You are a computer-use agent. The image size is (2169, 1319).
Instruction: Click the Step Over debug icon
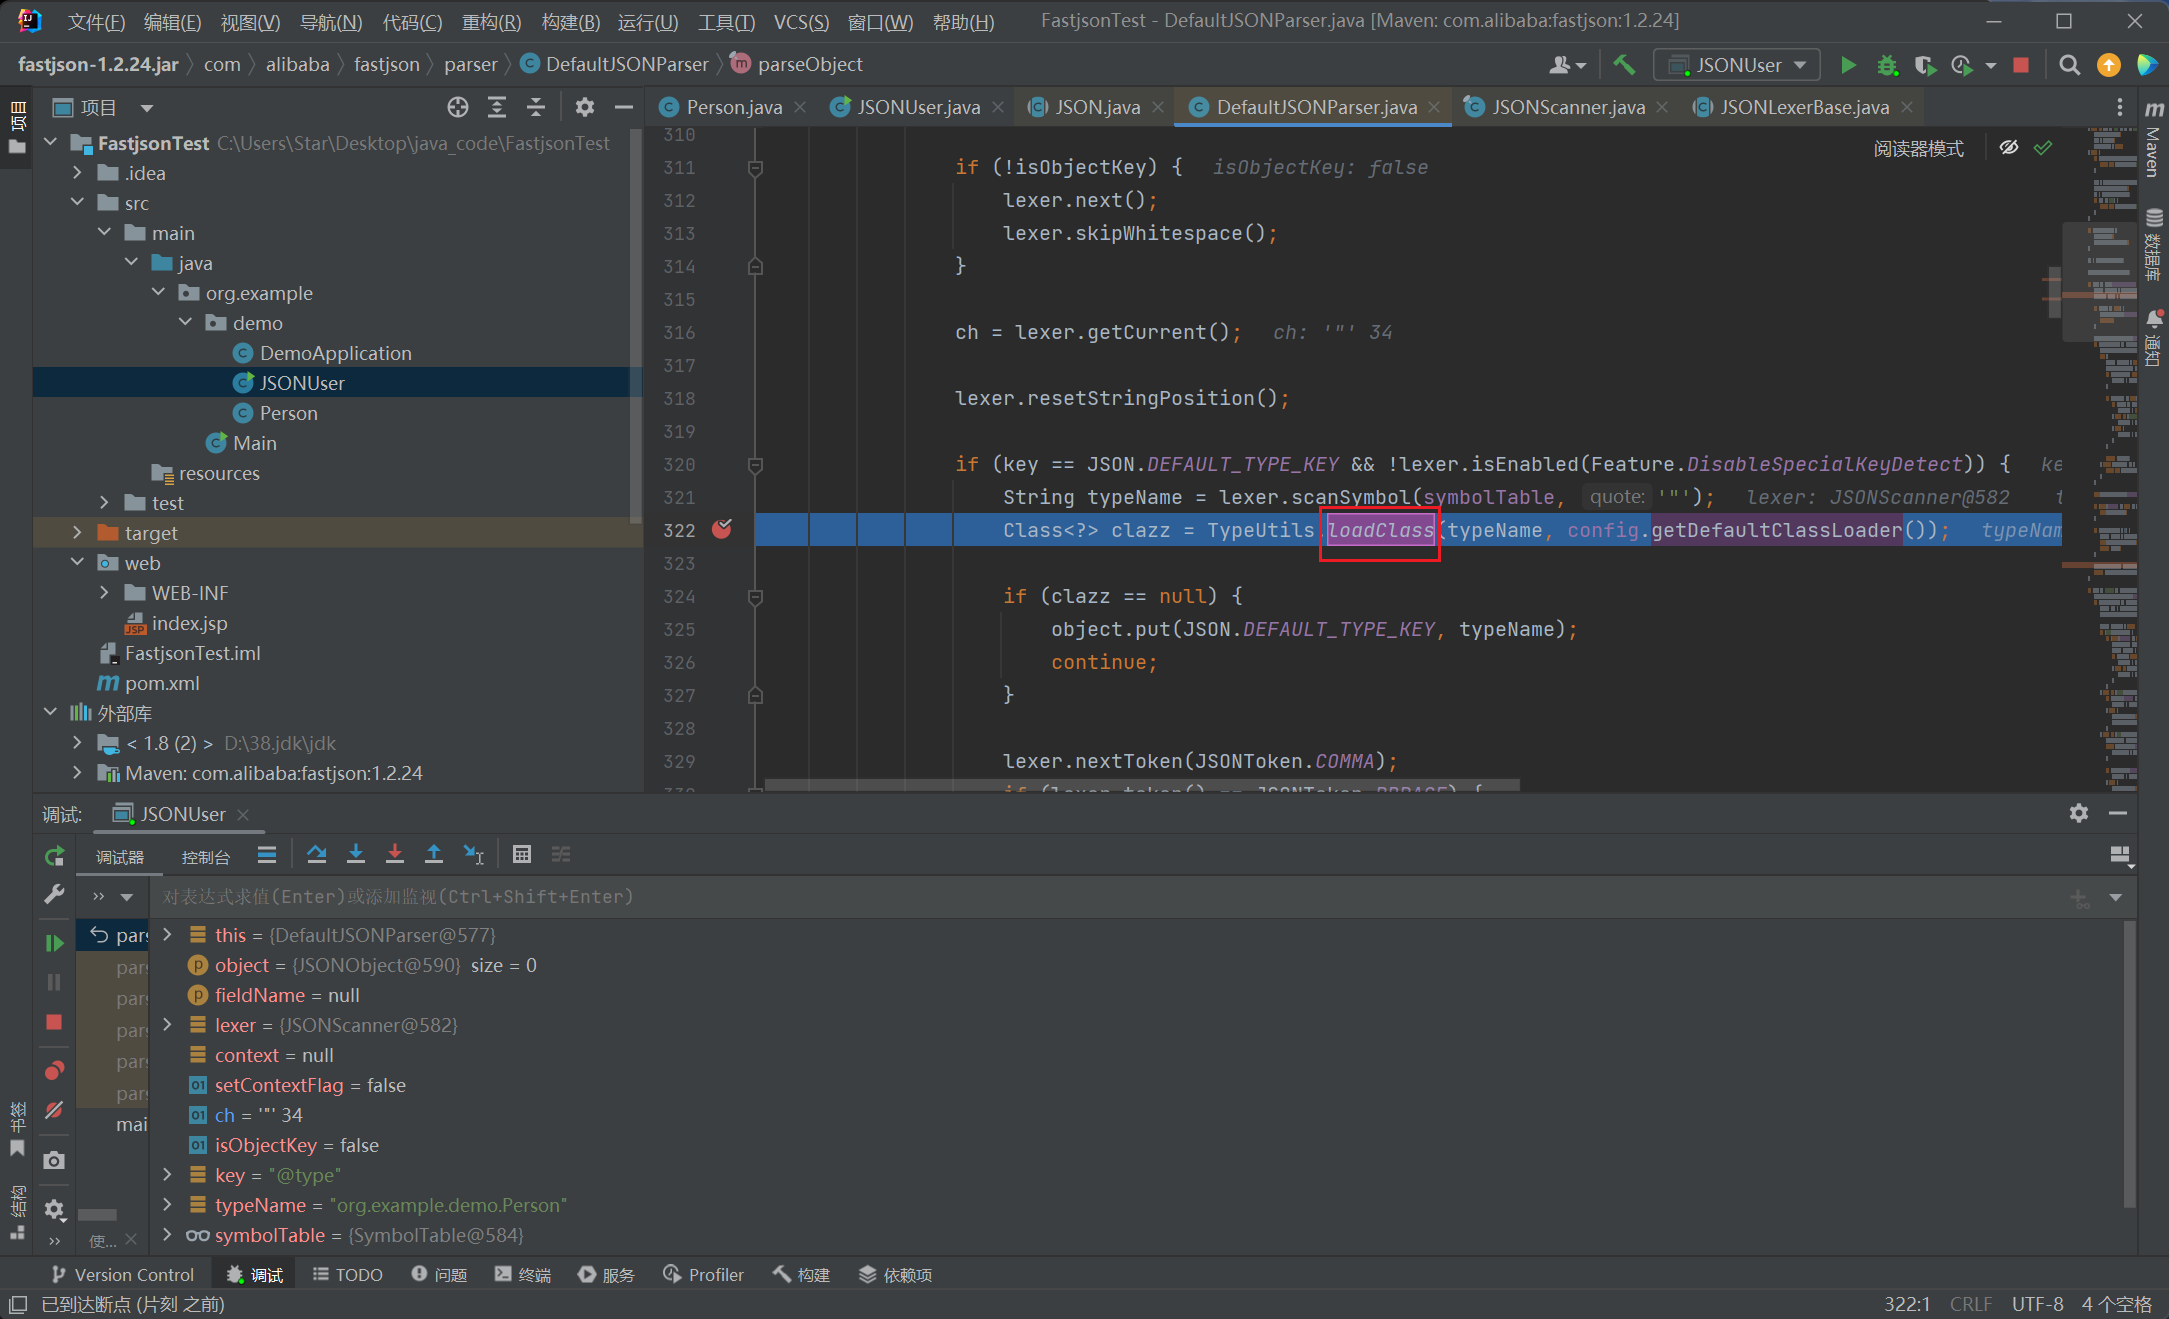[x=317, y=854]
